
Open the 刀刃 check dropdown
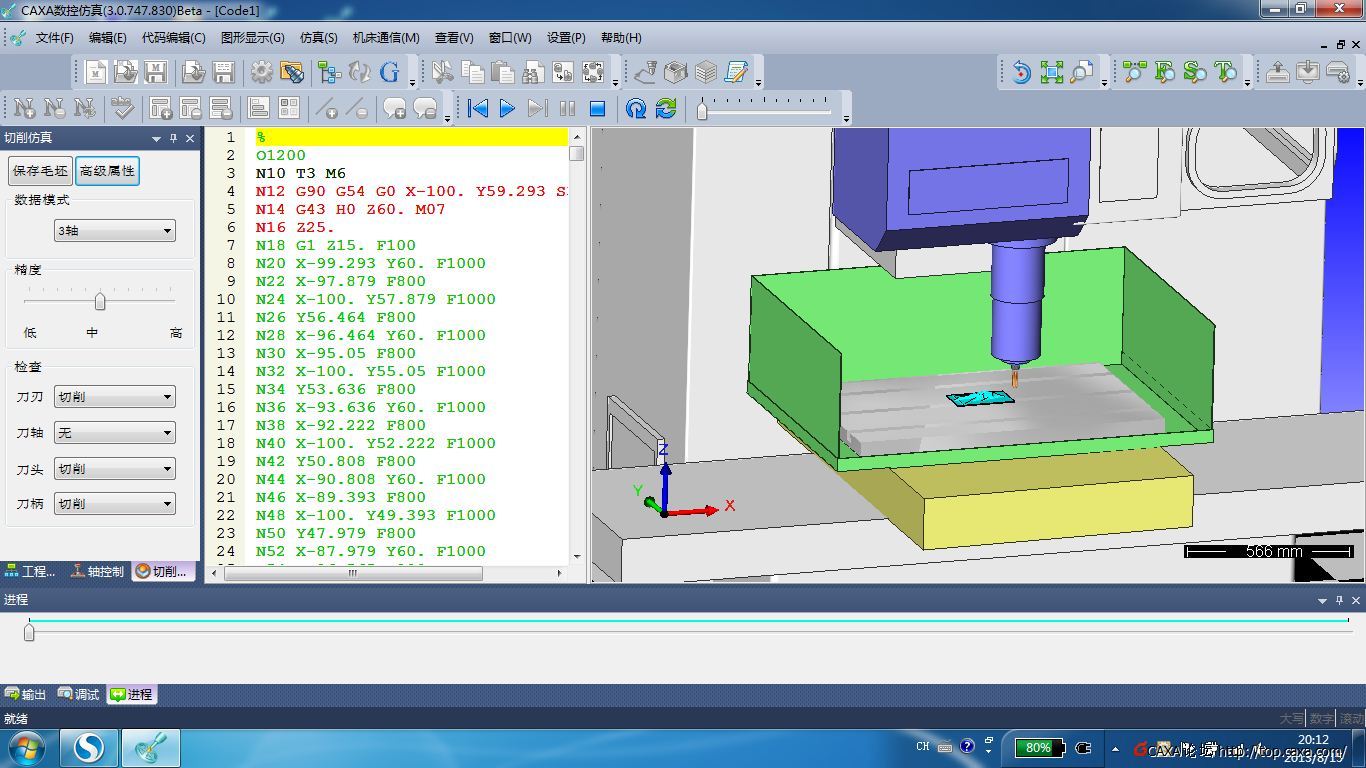115,397
